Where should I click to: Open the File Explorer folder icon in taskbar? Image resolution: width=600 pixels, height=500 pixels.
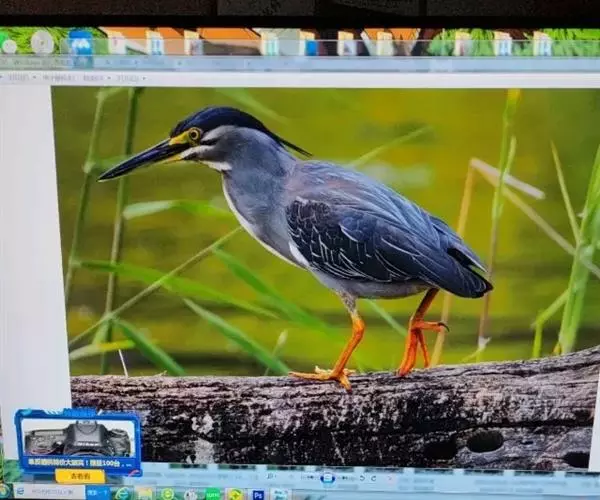pos(145,493)
